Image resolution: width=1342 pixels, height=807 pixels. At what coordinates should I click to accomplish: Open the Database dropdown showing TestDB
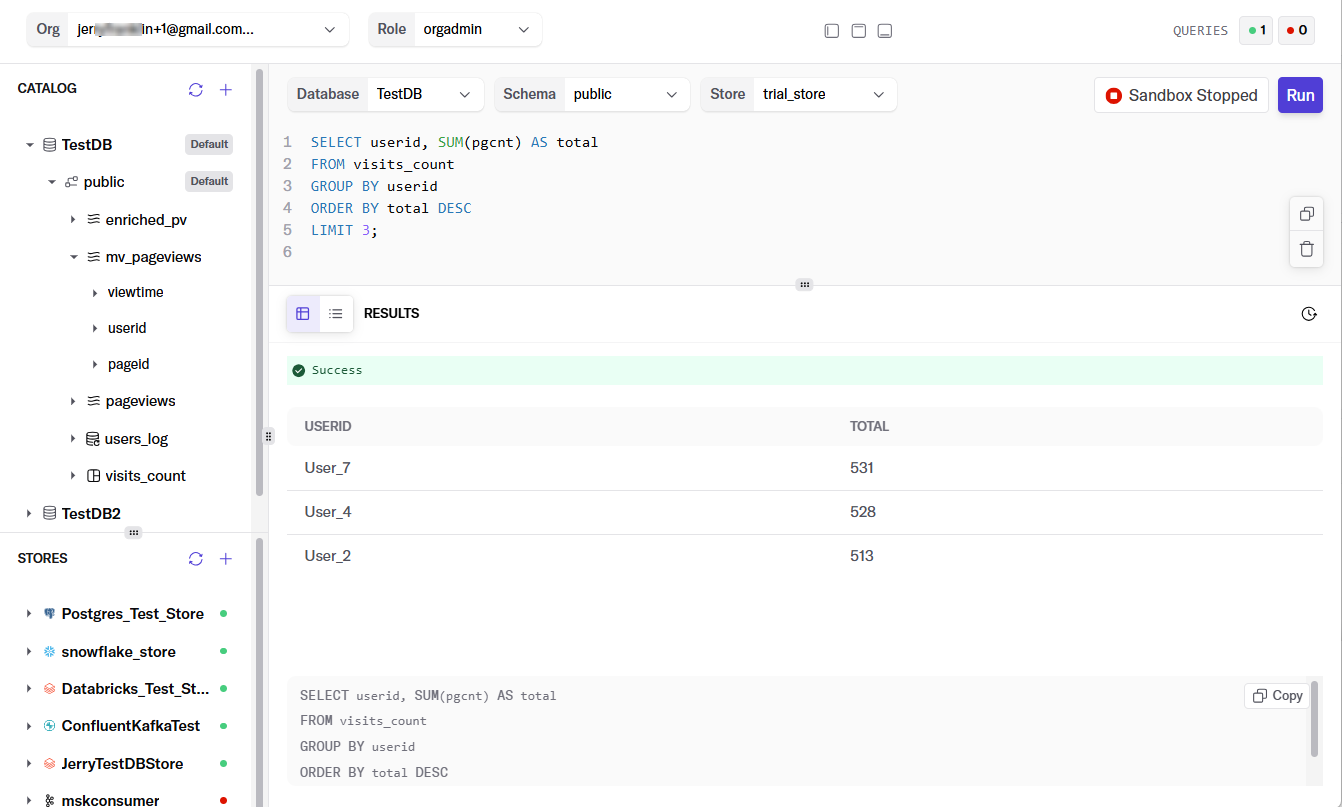click(424, 94)
